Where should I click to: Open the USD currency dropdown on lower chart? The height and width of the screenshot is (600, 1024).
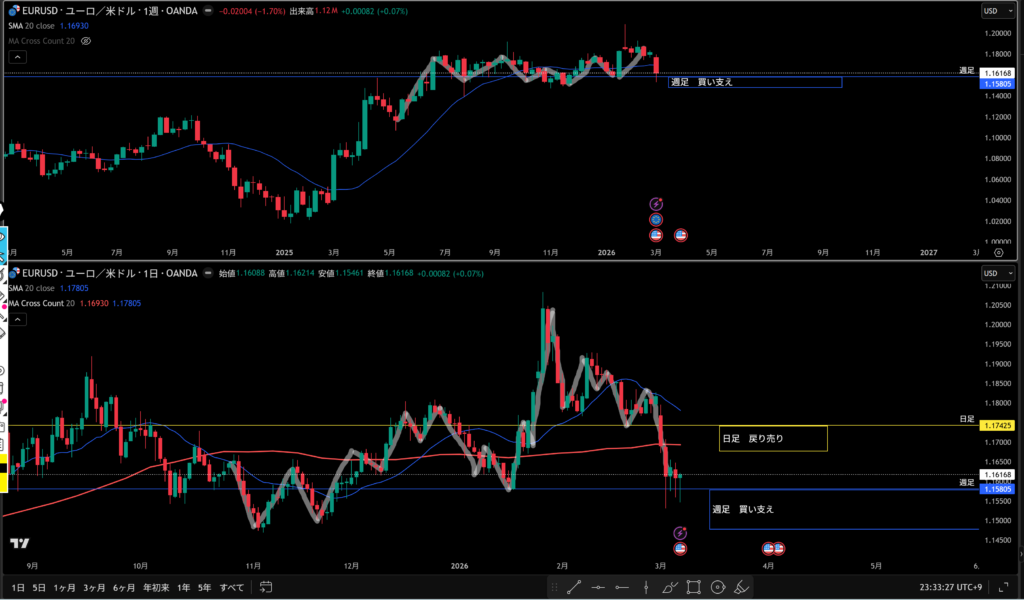click(992, 273)
